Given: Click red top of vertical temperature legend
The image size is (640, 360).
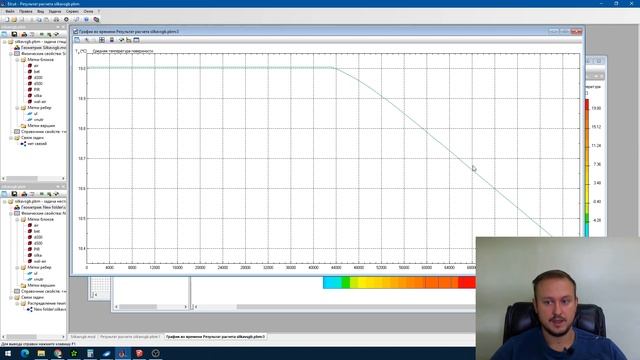Looking at the screenshot, I should 587,104.
